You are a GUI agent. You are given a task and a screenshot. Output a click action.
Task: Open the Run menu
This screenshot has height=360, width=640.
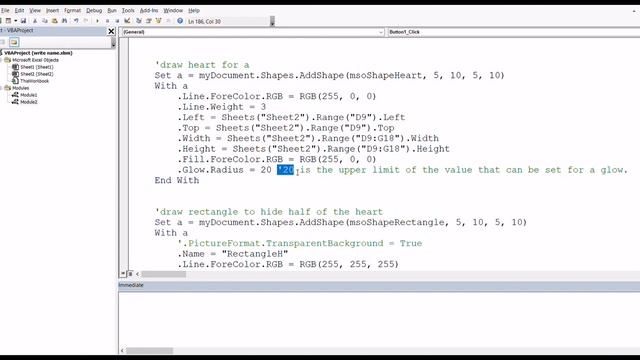pos(112,11)
